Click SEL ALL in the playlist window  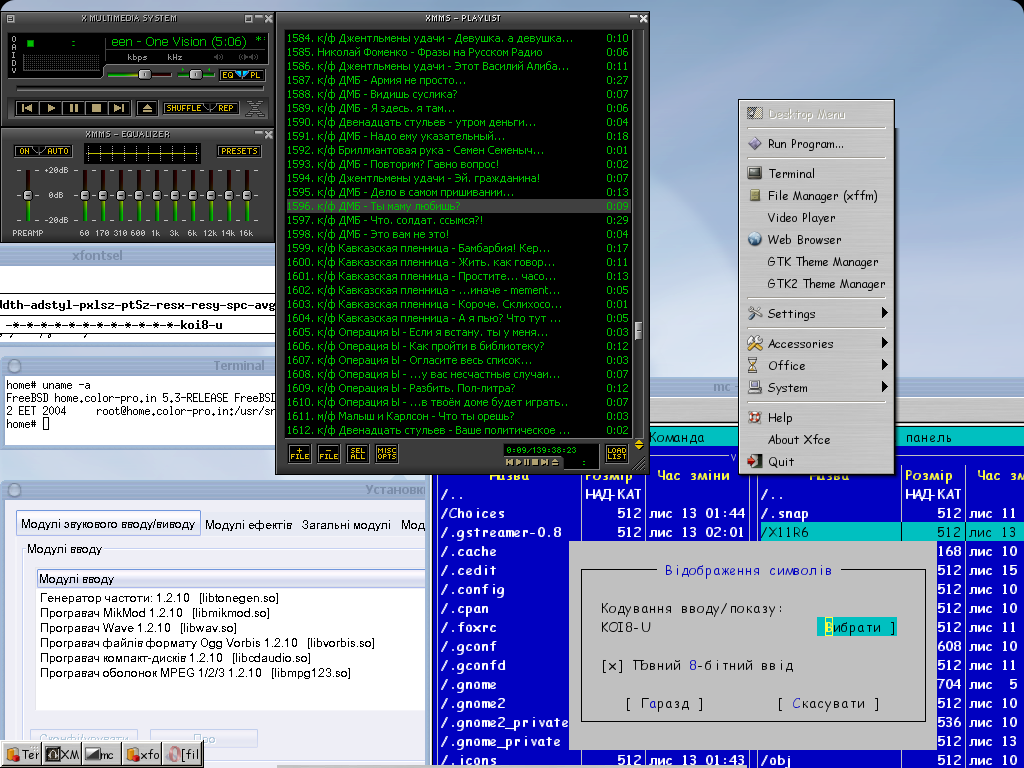click(x=357, y=453)
